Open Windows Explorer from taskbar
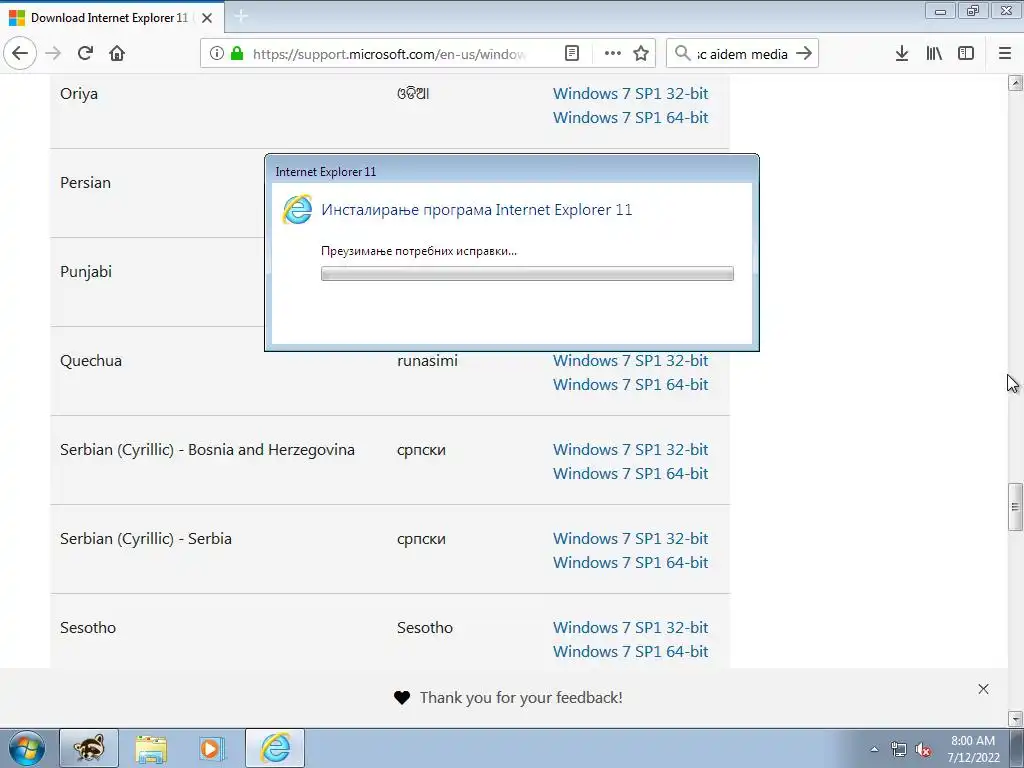Image resolution: width=1024 pixels, height=768 pixels. [x=151, y=748]
